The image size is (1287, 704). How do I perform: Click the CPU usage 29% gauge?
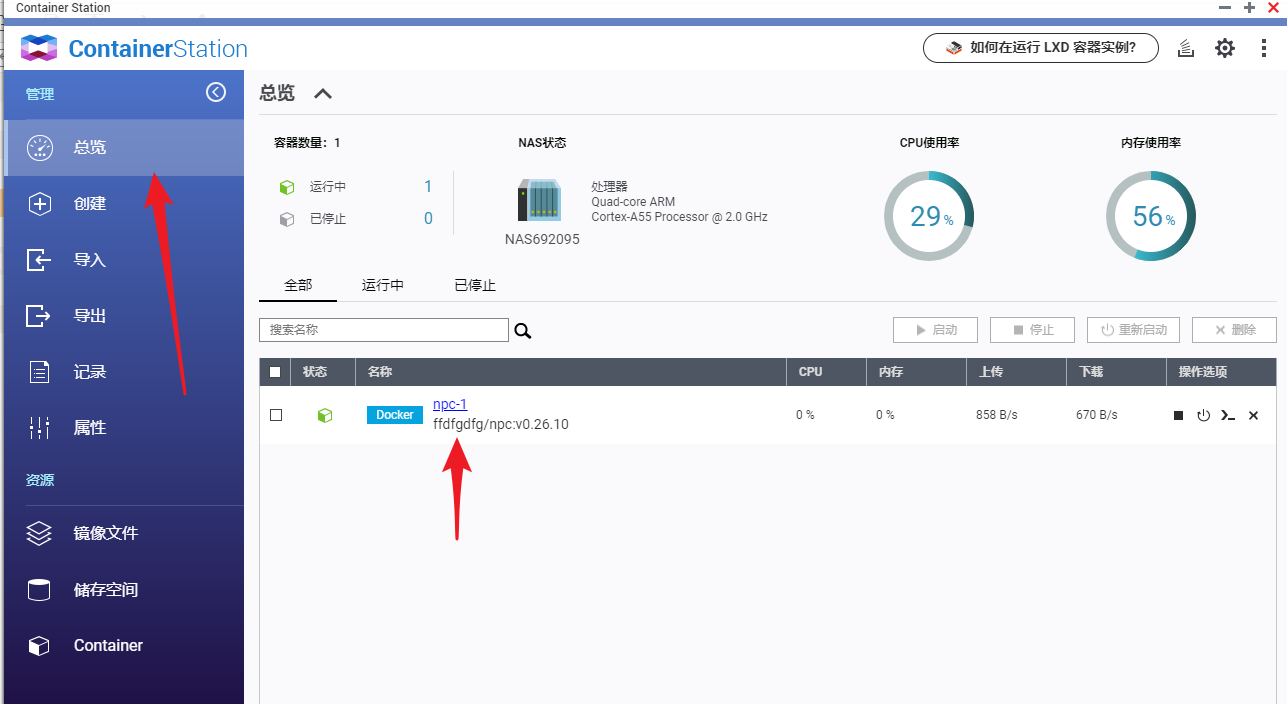(929, 216)
